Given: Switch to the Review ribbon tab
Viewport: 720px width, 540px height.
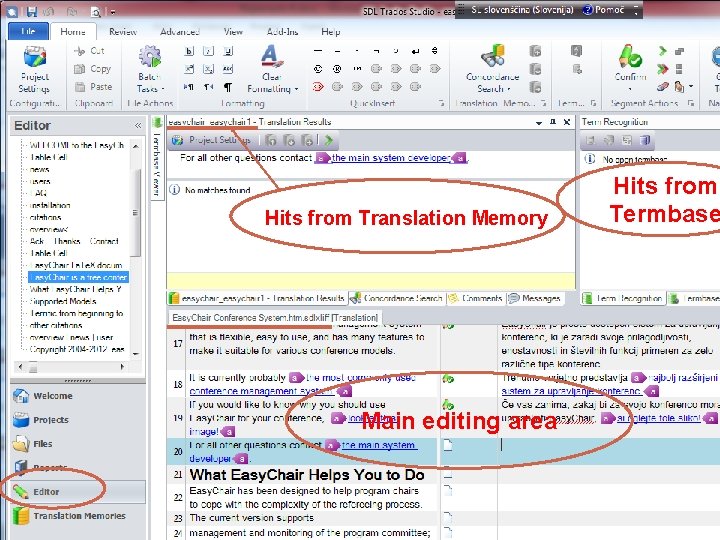Looking at the screenshot, I should tap(123, 32).
